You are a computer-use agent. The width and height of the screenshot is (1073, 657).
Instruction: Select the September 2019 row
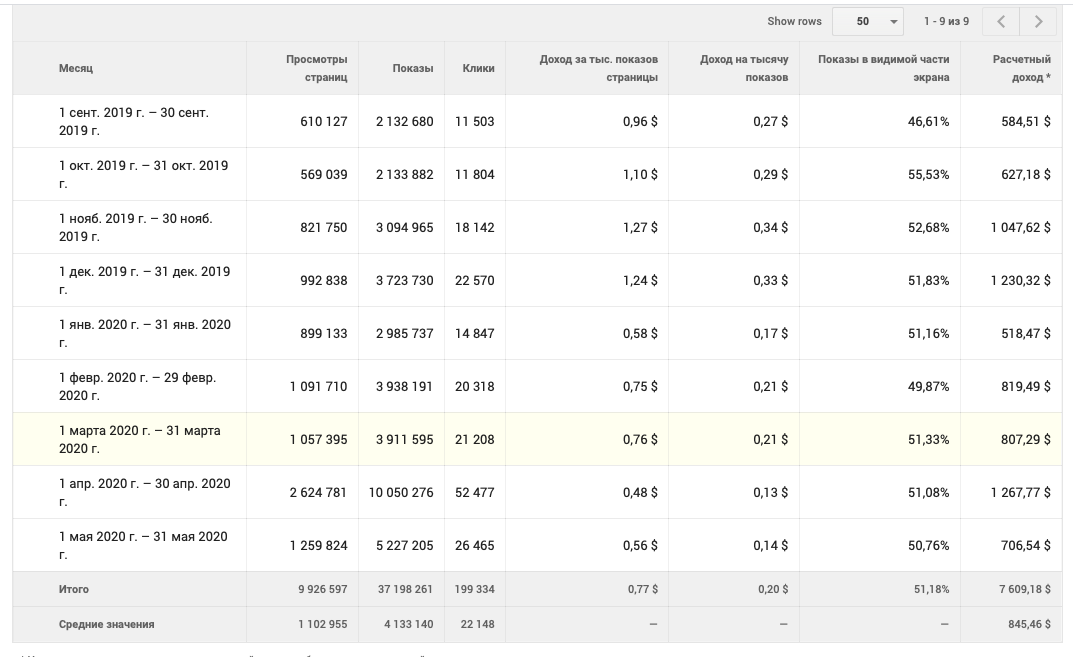coord(133,122)
